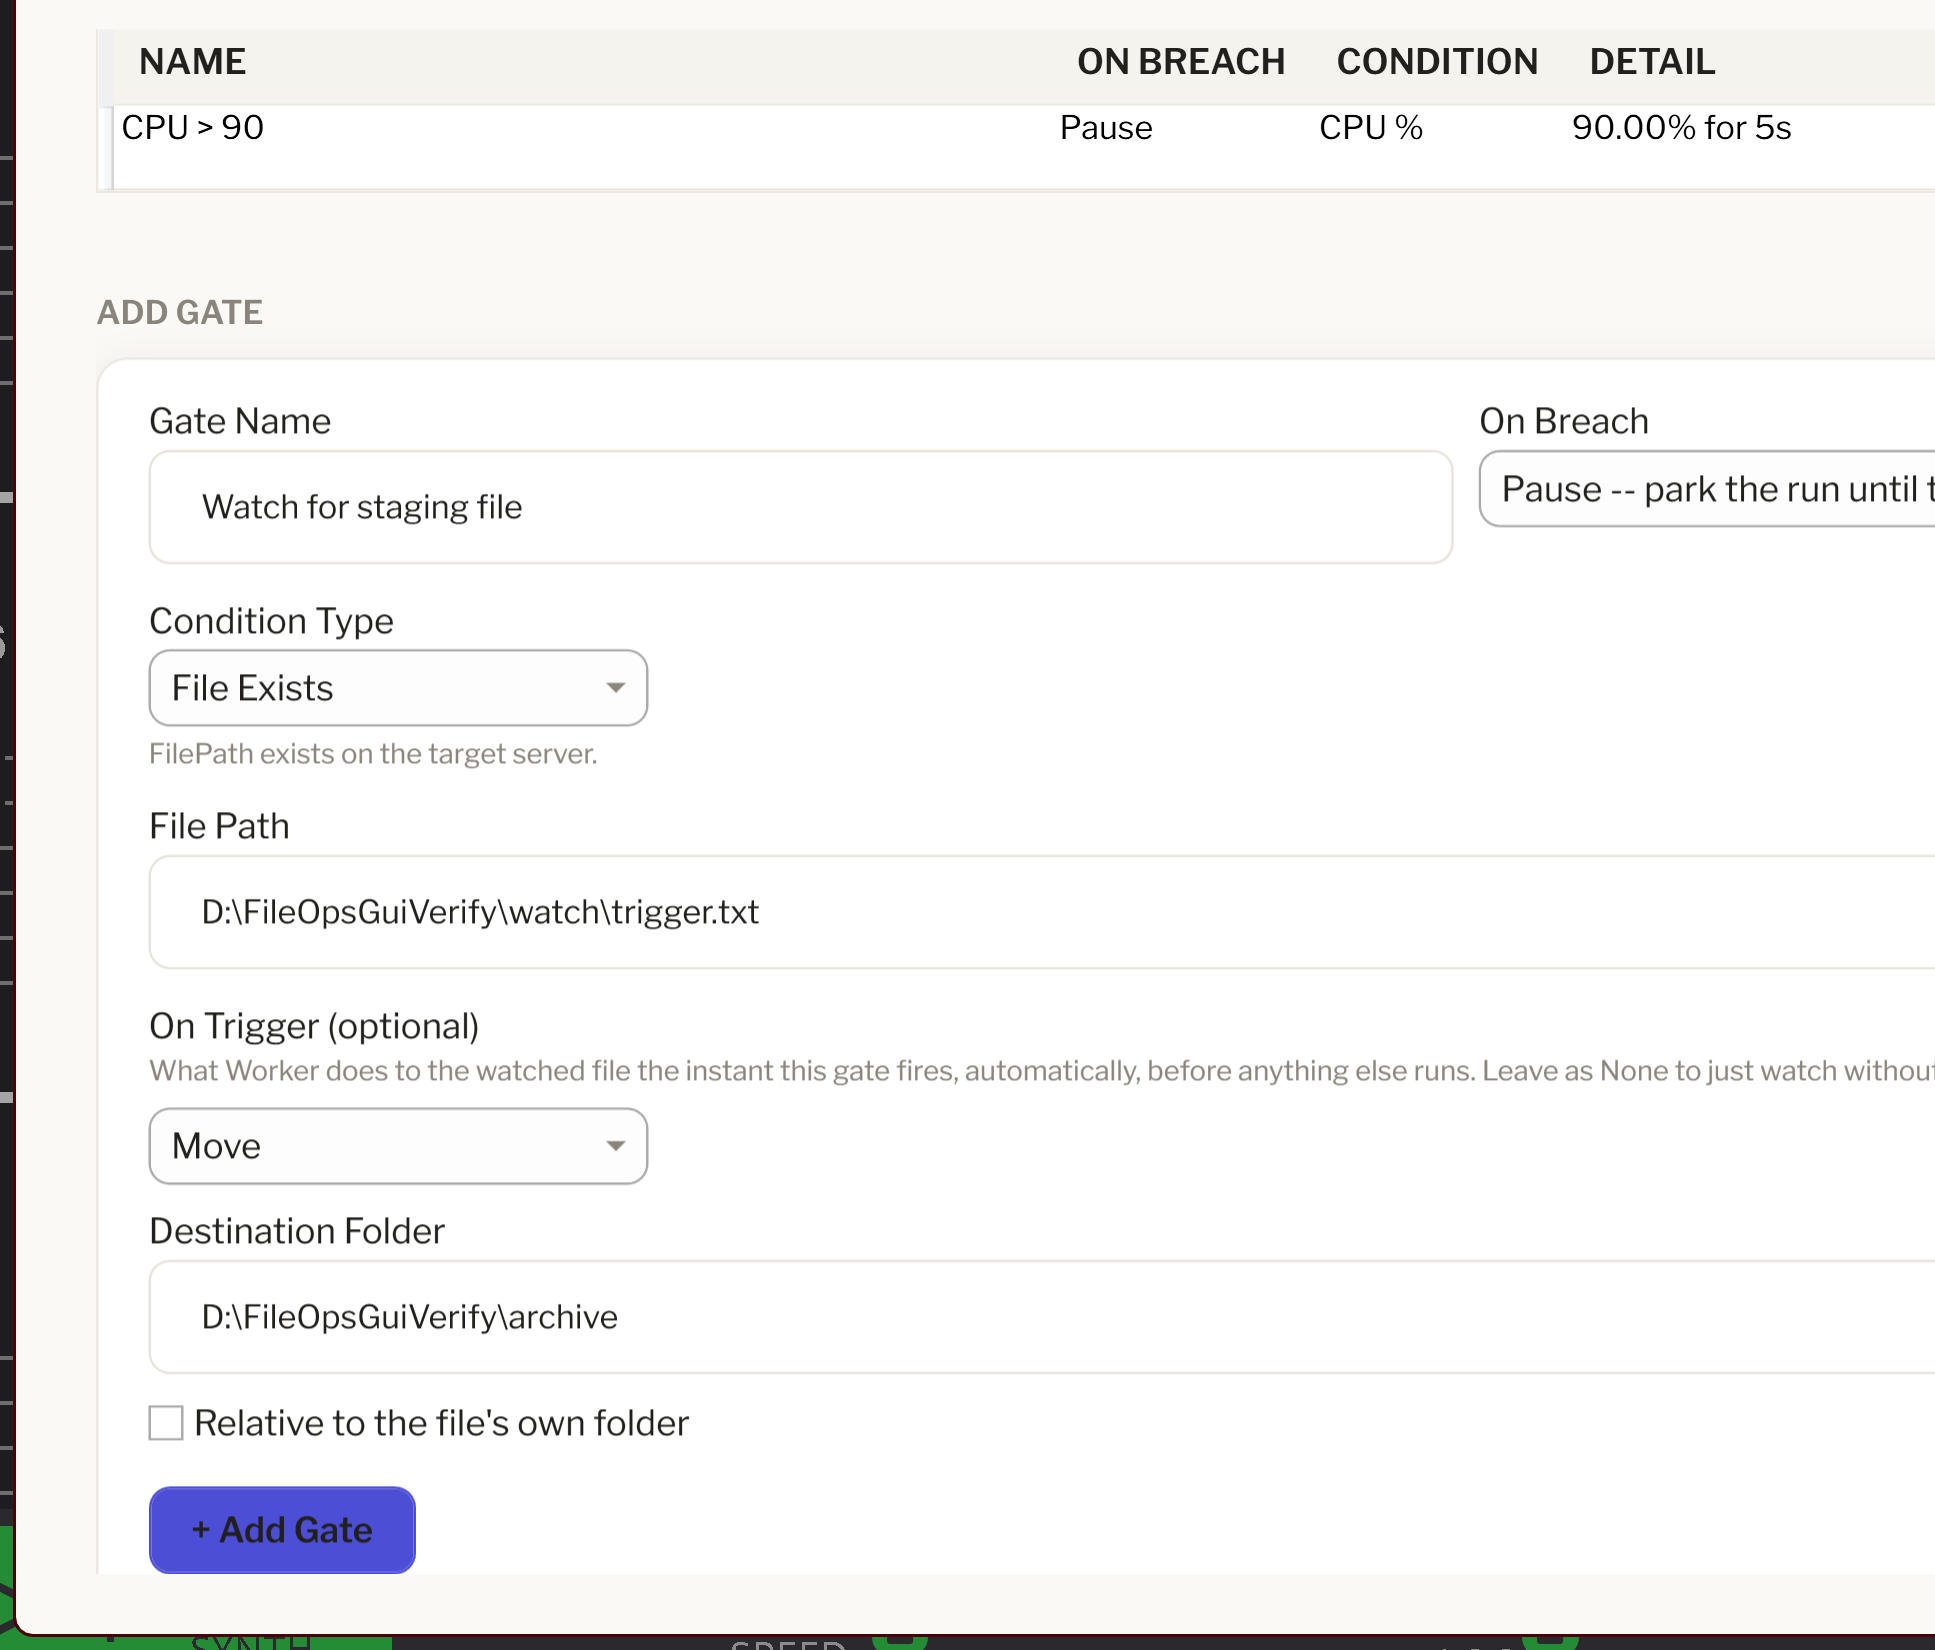Click the Destination Folder input field
1935x1650 pixels.
pyautogui.click(x=1042, y=1317)
